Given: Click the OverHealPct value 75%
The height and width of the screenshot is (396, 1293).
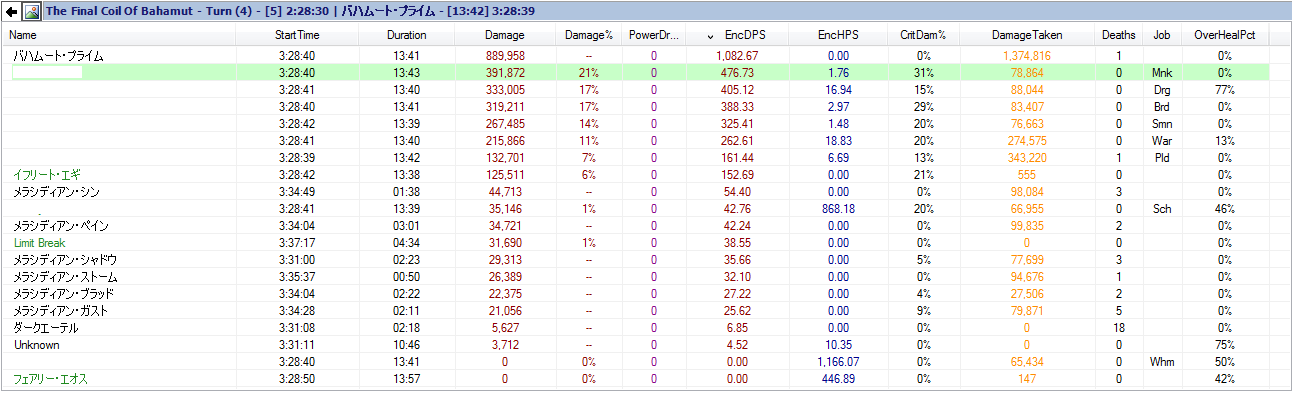Looking at the screenshot, I should 1225,344.
